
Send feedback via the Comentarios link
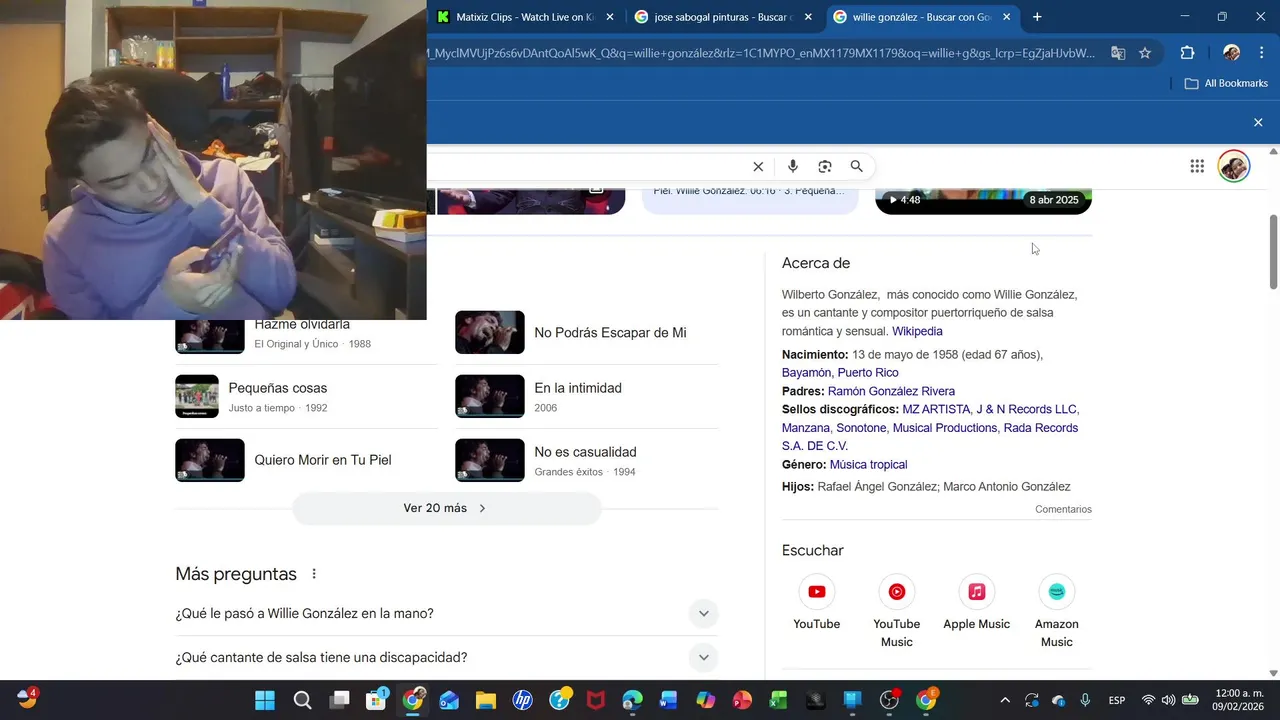click(1063, 510)
